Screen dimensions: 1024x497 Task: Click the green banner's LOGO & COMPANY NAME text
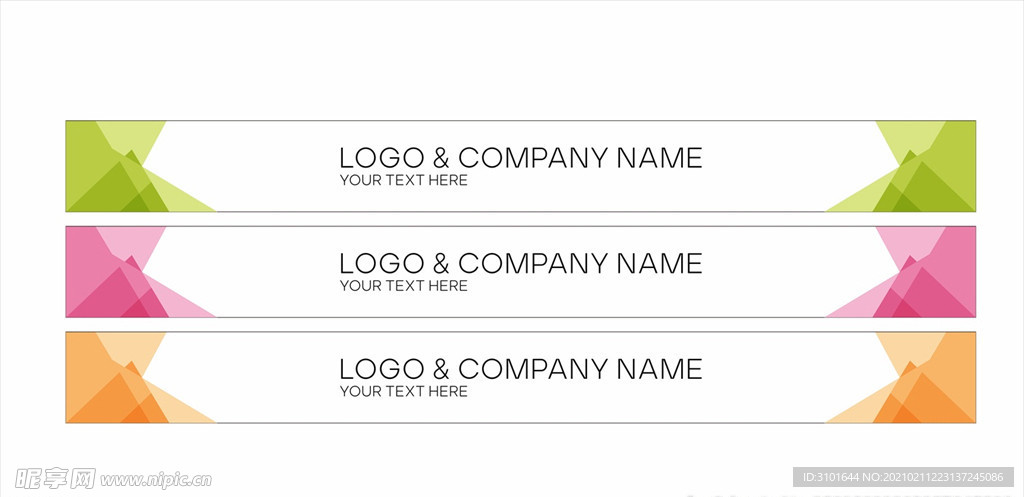click(520, 158)
